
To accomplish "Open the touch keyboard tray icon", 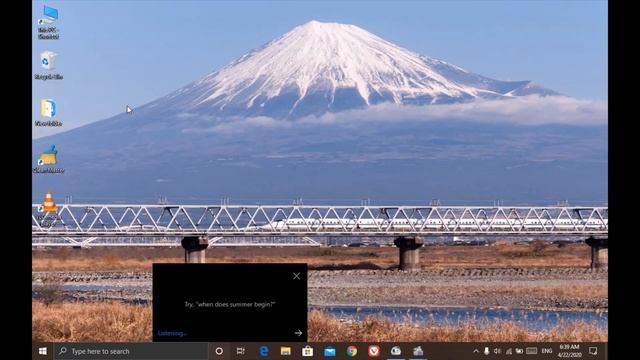I will point(531,351).
